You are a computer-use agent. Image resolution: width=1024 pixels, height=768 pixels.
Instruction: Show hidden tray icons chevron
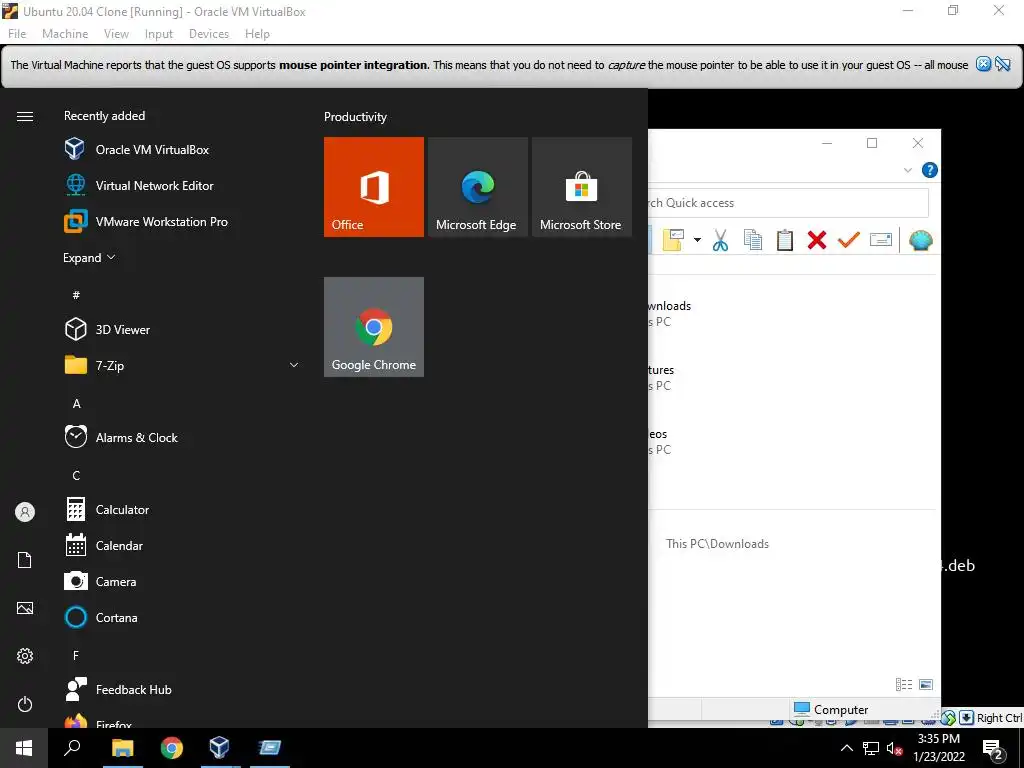tap(846, 748)
